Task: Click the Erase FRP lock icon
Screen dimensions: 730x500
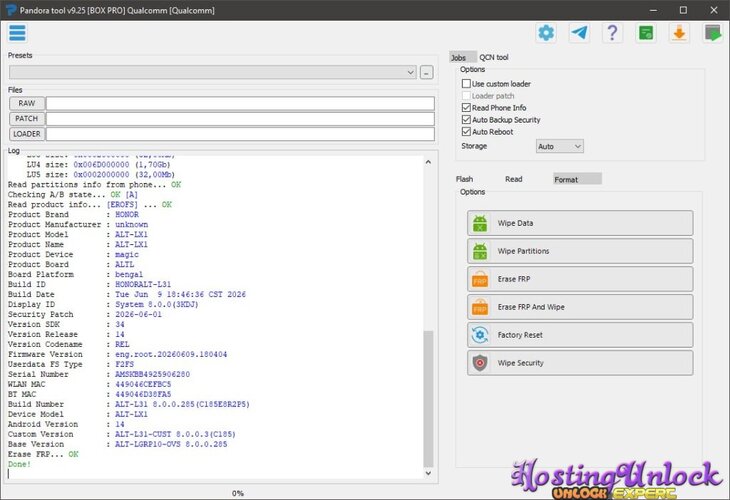Action: click(480, 279)
